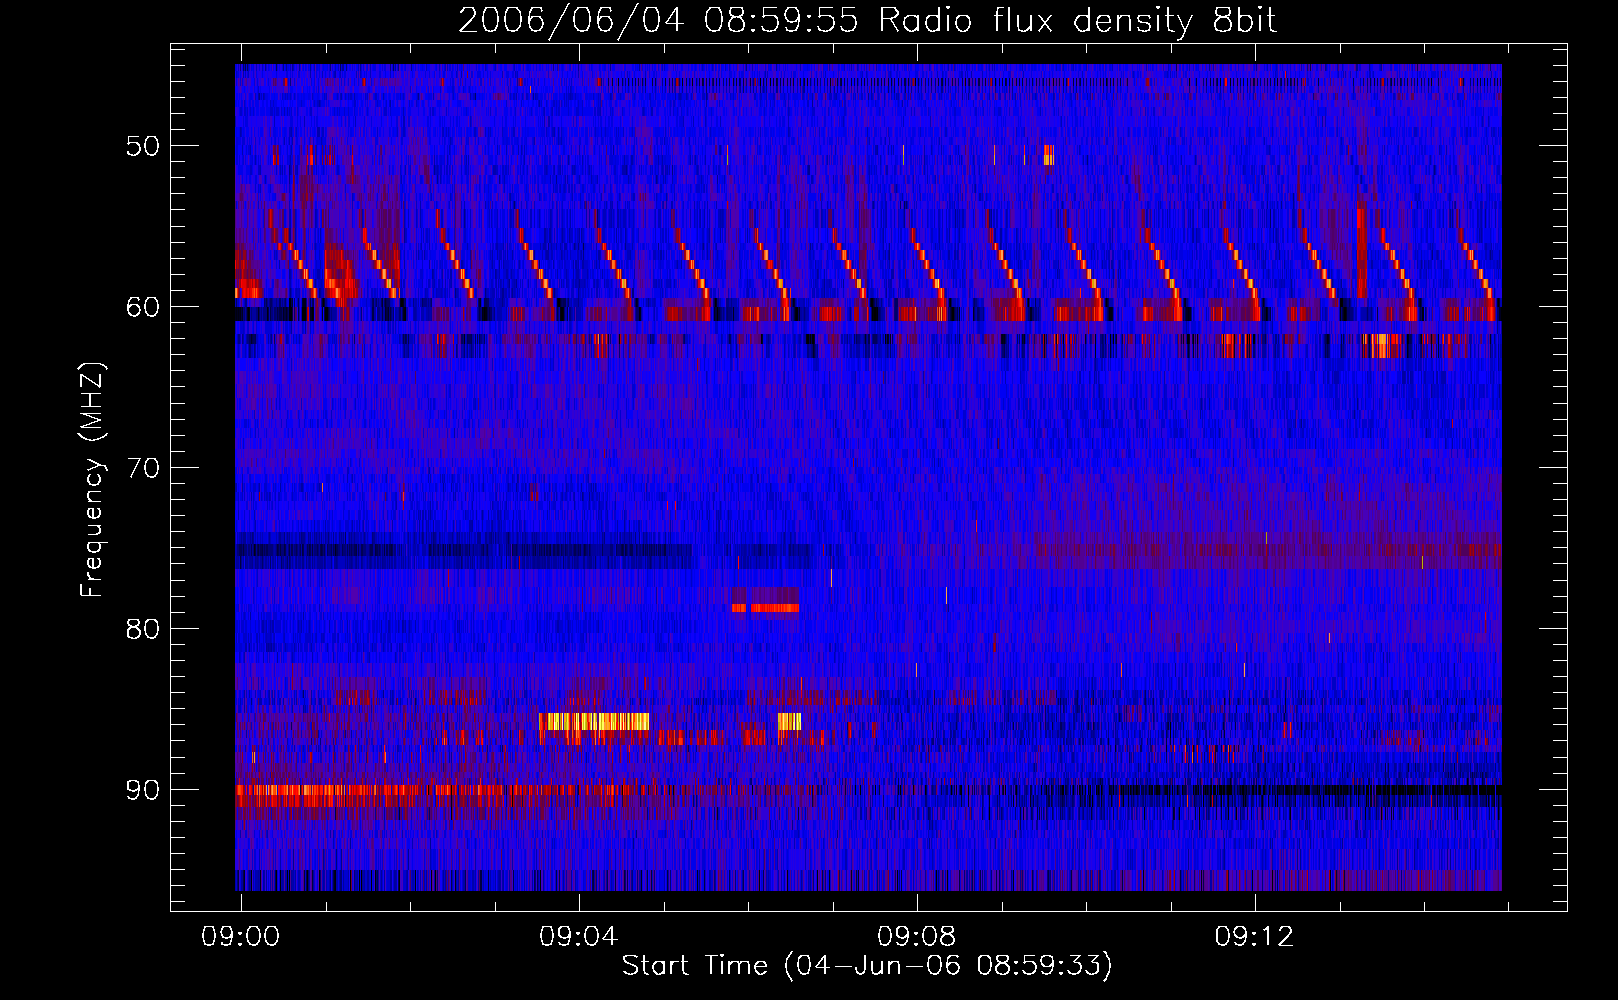The image size is (1618, 1000).
Task: Click the "Start Time (04-Jun-06 08:59:33)" axis label
Action: [867, 966]
